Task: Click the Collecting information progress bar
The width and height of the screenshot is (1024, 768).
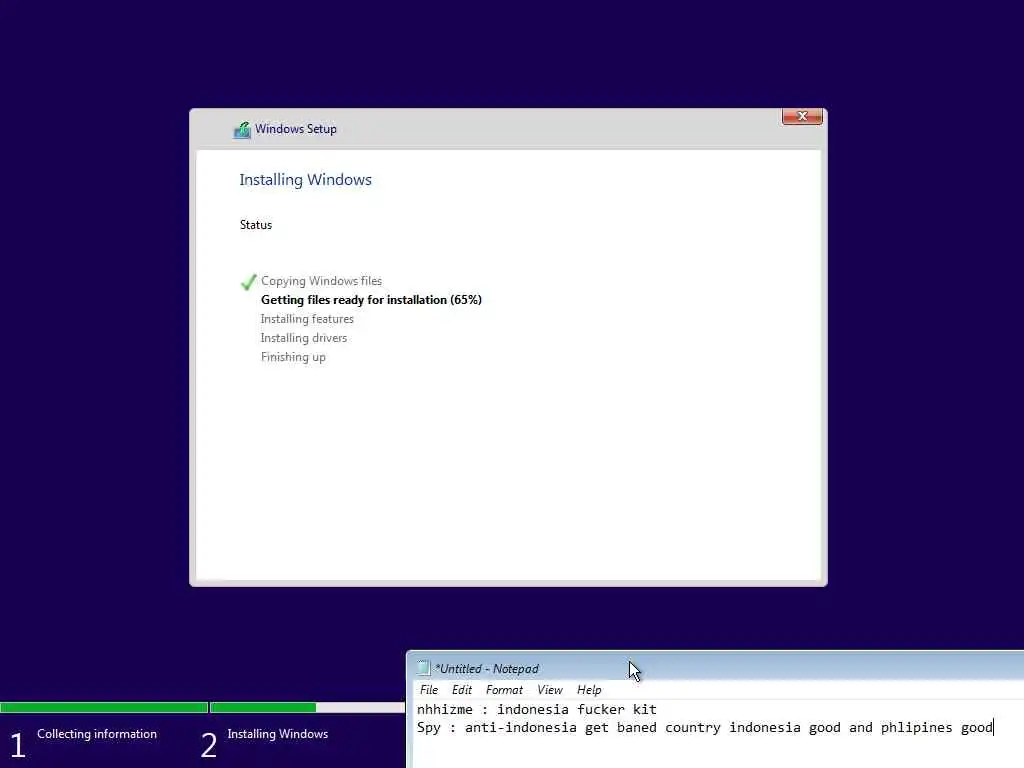Action: 104,707
